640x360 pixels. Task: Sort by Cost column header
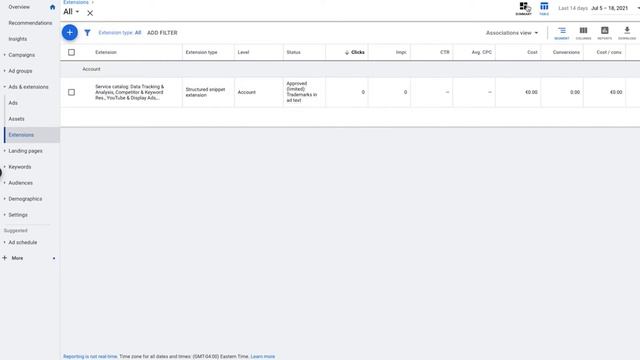click(532, 52)
